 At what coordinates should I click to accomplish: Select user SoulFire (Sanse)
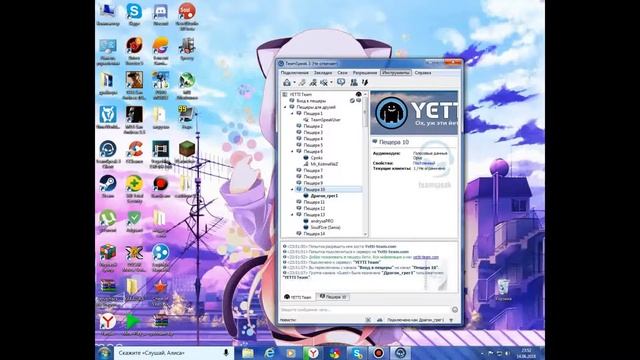(x=325, y=227)
